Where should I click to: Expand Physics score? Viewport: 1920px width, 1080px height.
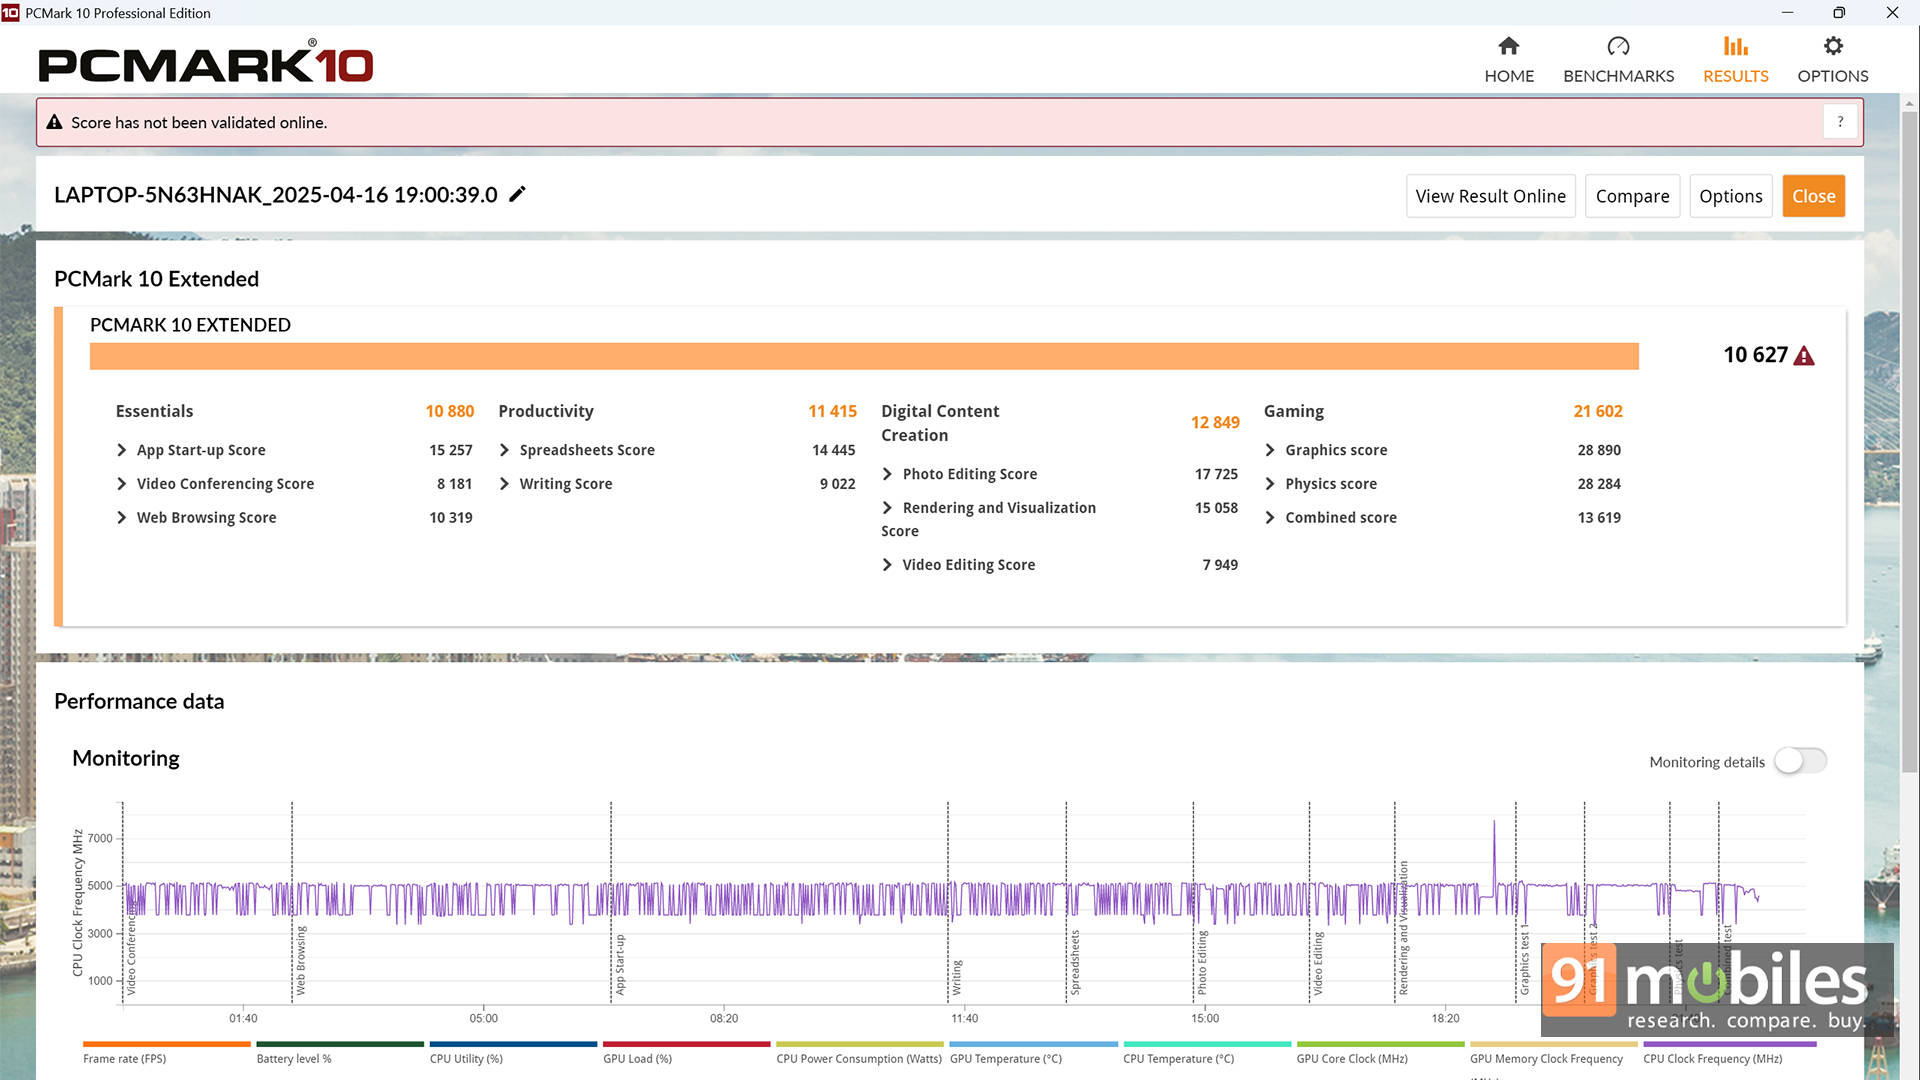point(1270,484)
